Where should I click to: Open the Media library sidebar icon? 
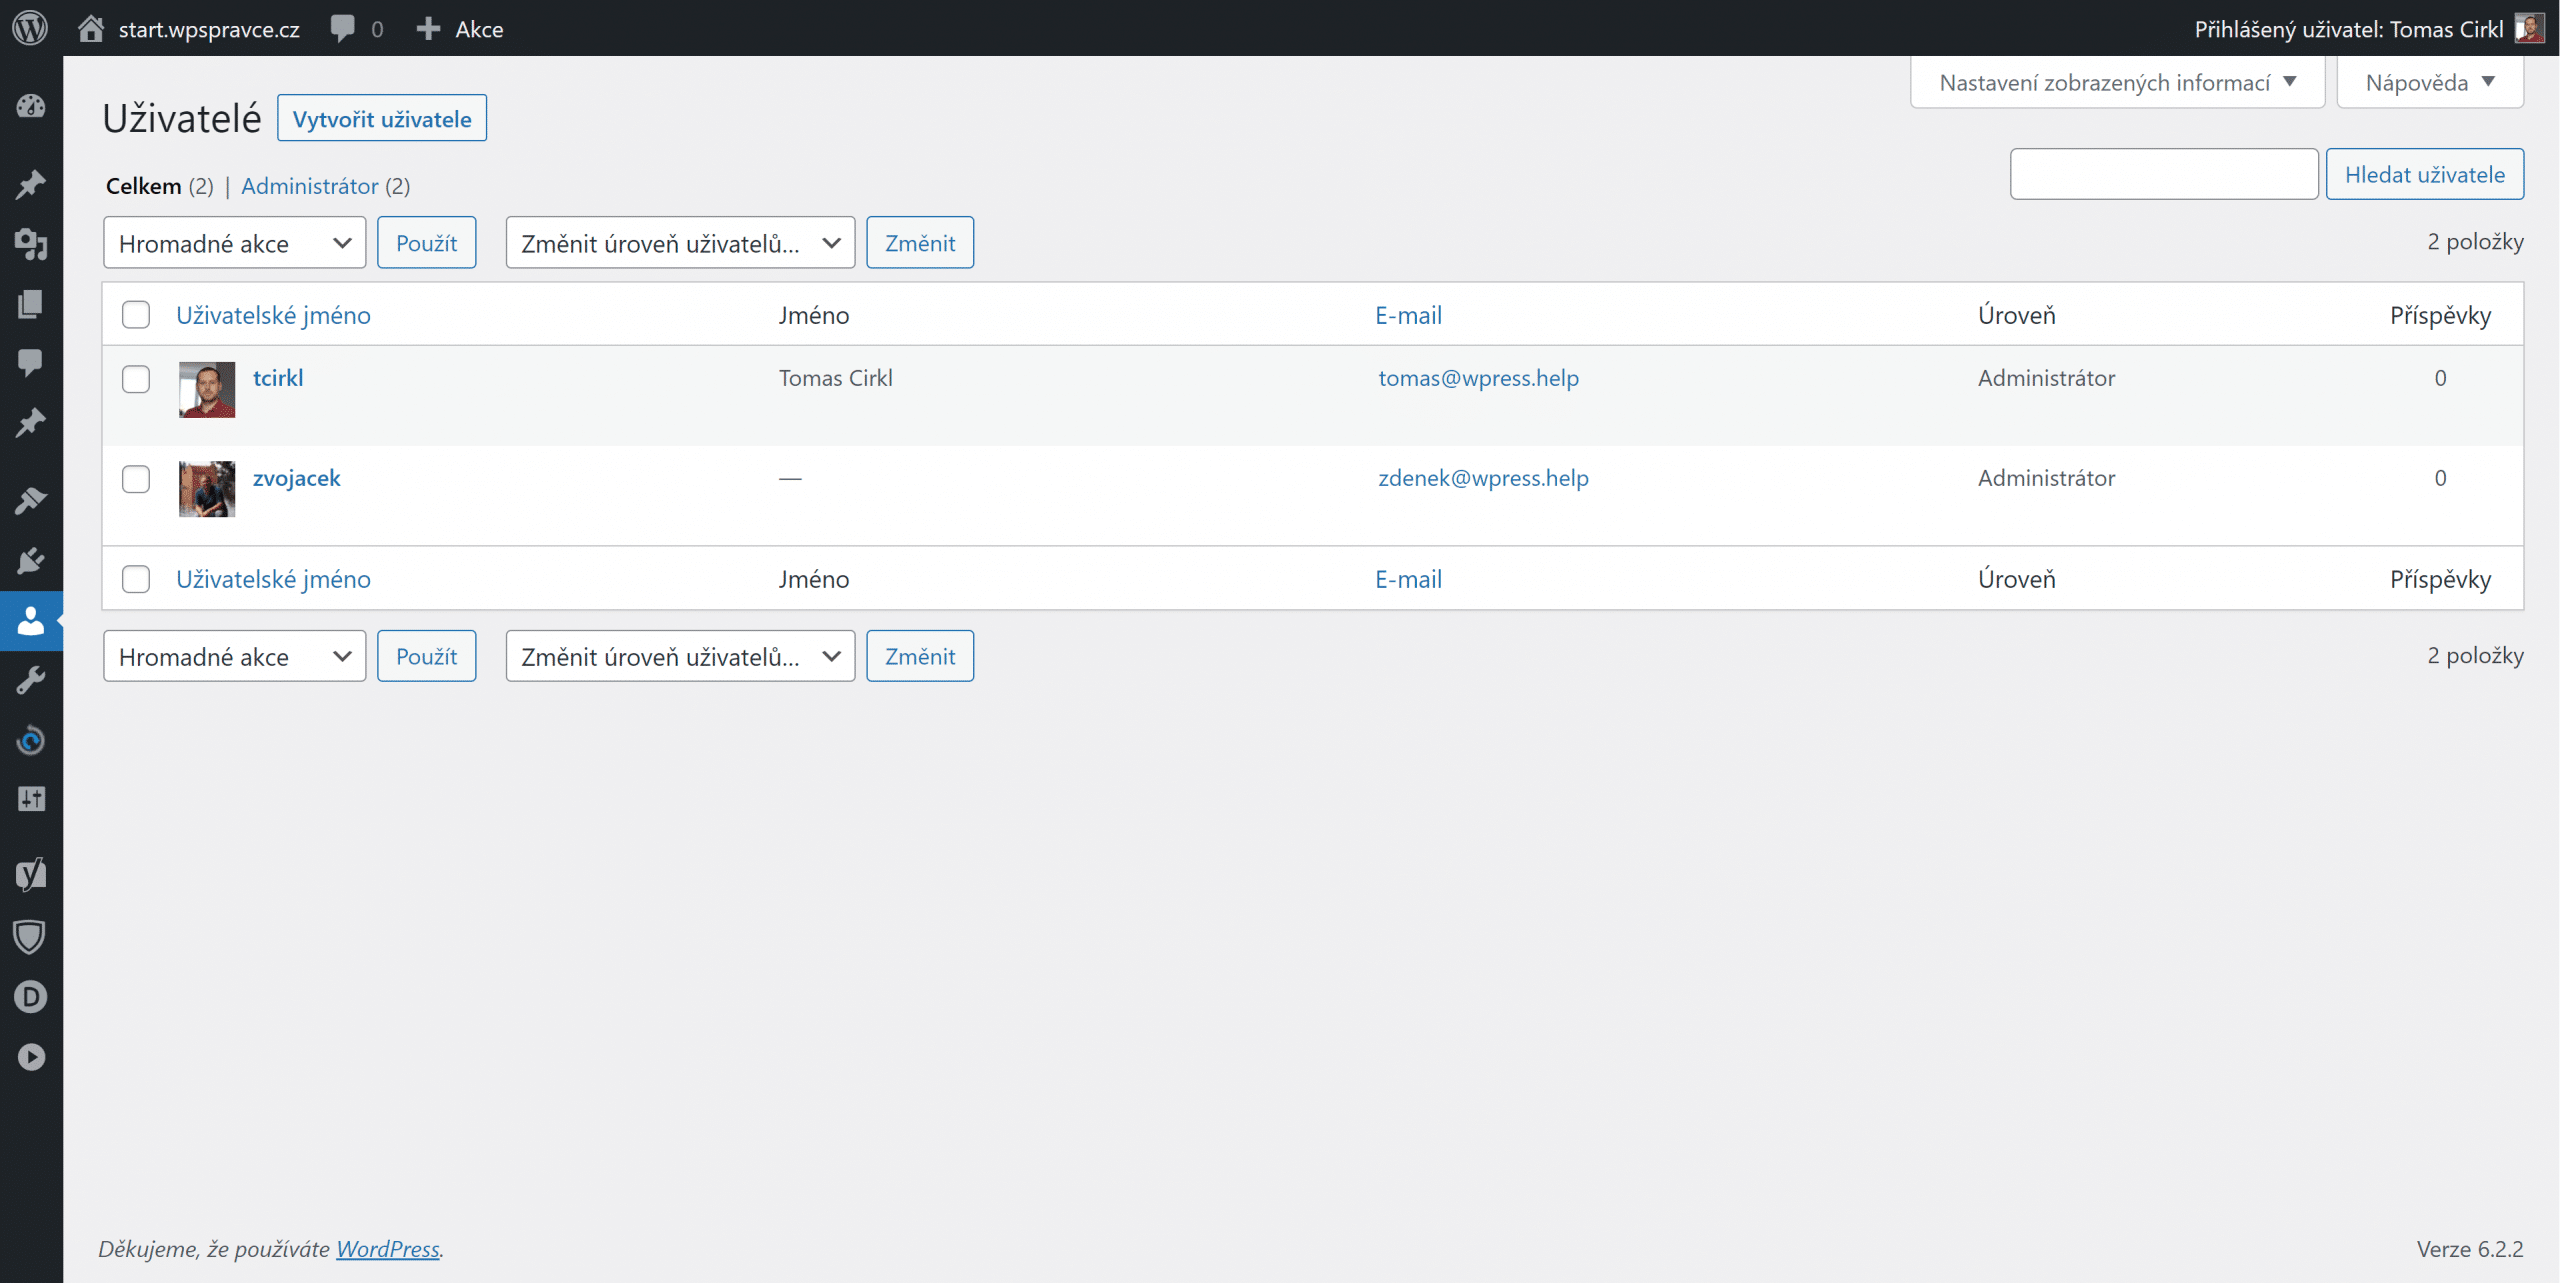click(x=31, y=244)
